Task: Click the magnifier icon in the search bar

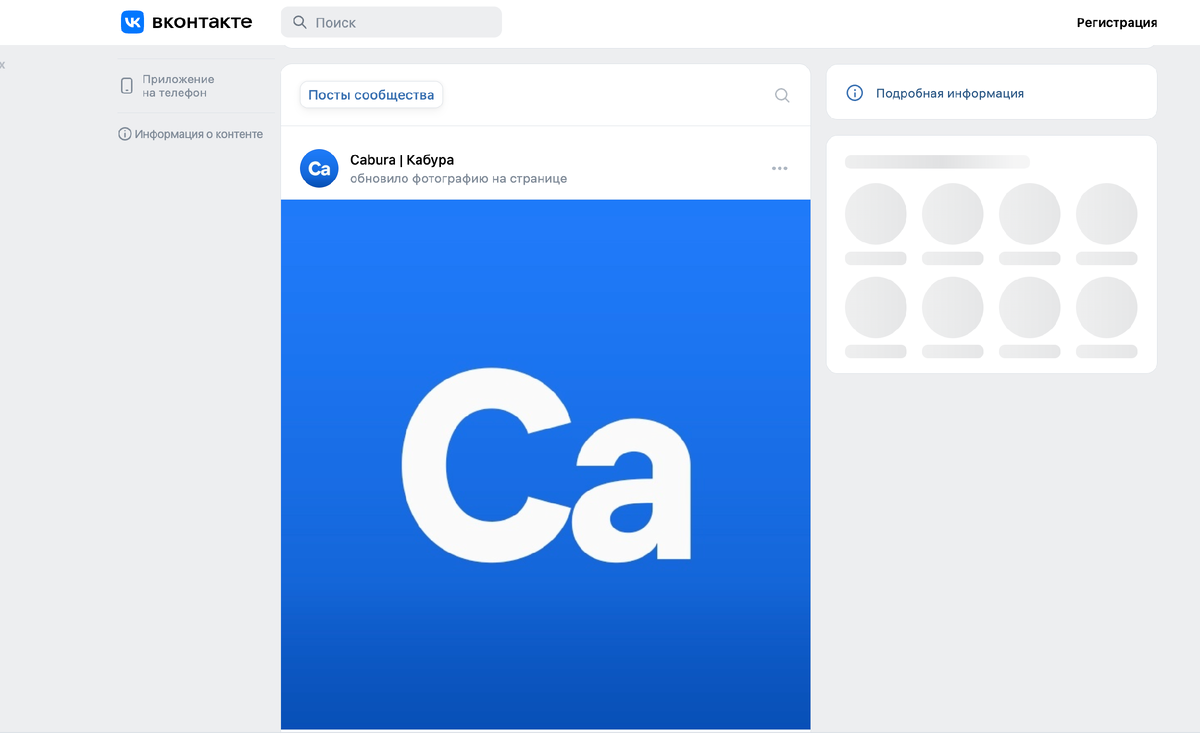Action: [x=300, y=22]
